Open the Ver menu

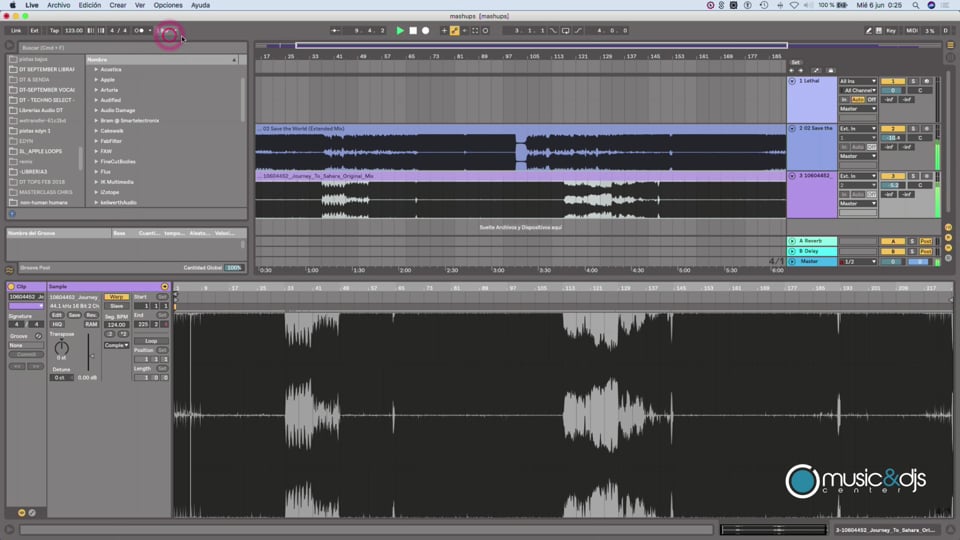(140, 5)
